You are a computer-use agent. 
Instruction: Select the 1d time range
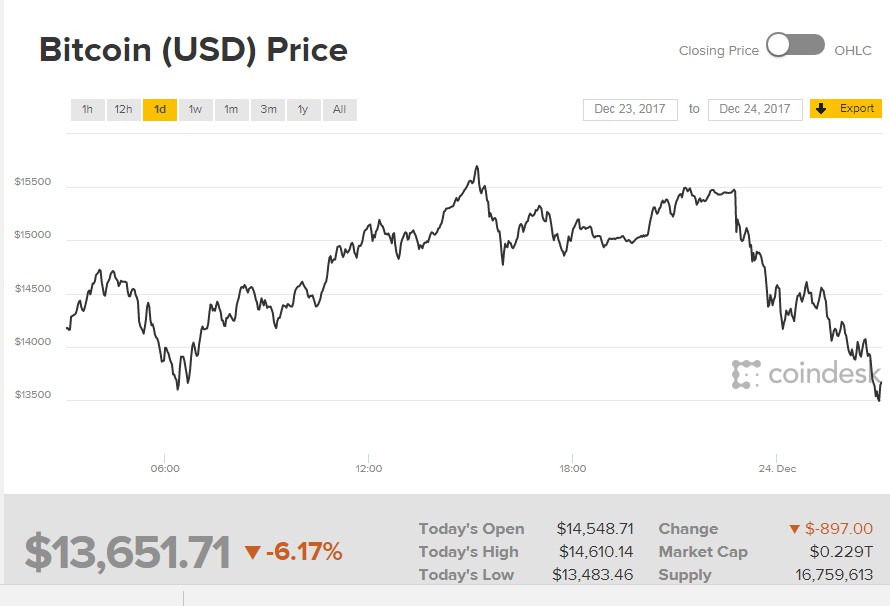159,109
